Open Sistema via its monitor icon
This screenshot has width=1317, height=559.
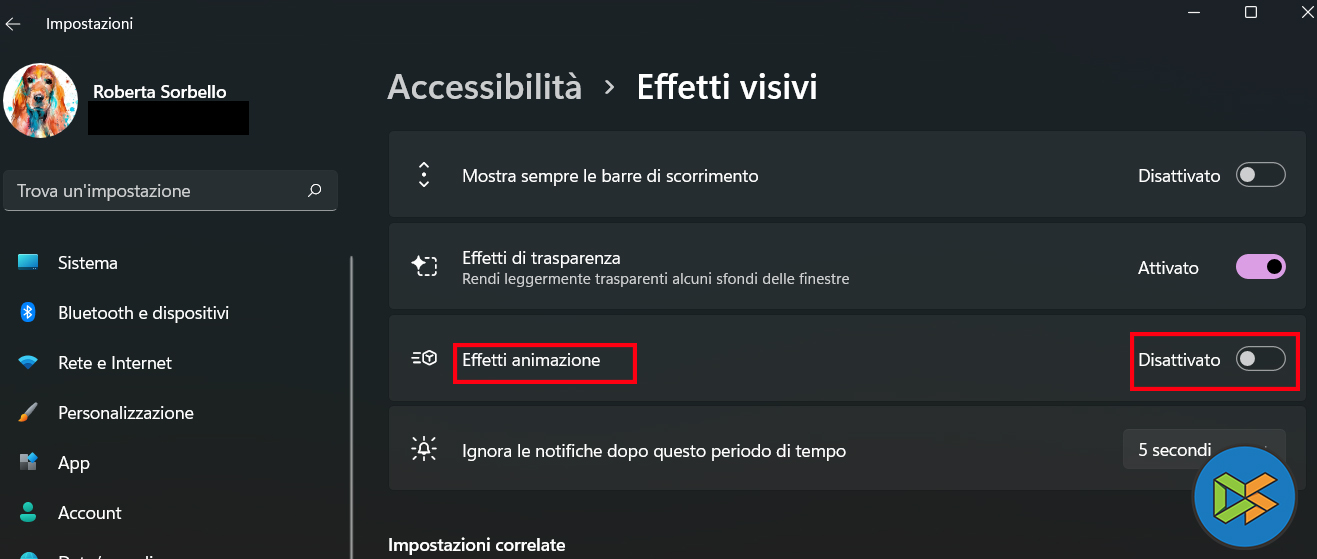click(x=28, y=263)
